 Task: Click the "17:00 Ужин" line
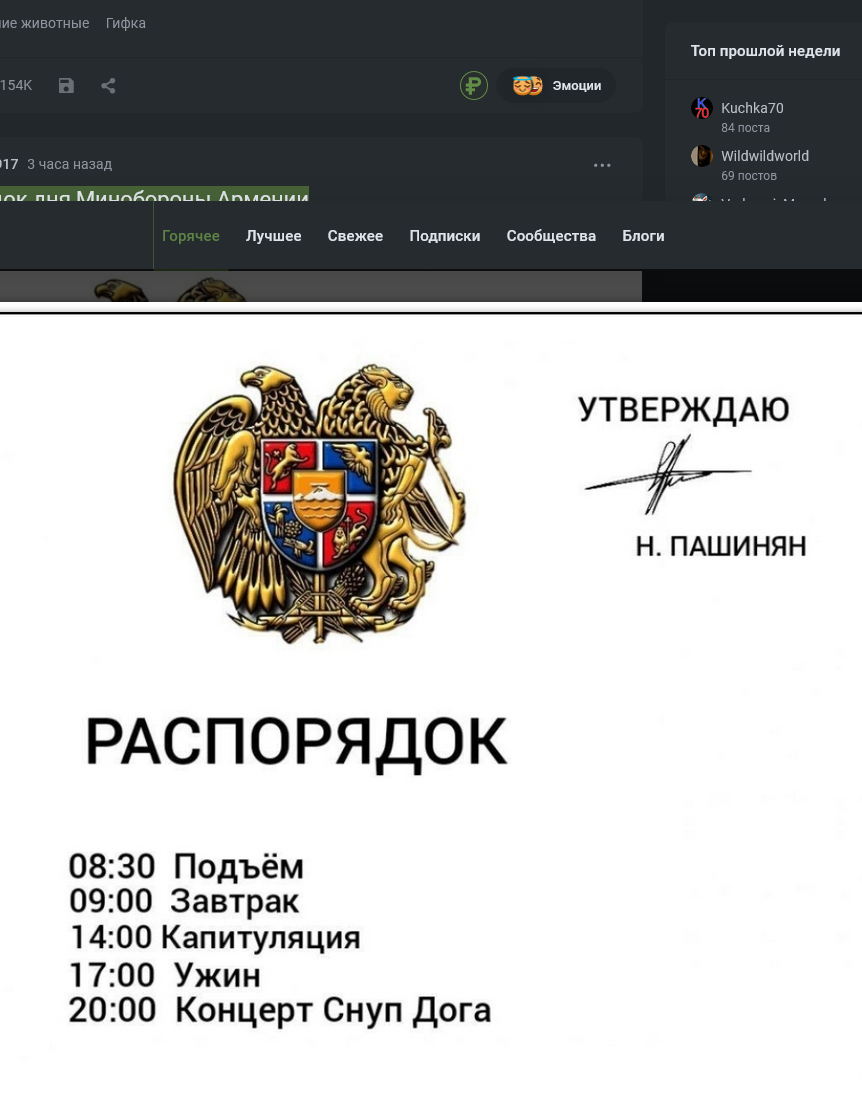[x=165, y=974]
